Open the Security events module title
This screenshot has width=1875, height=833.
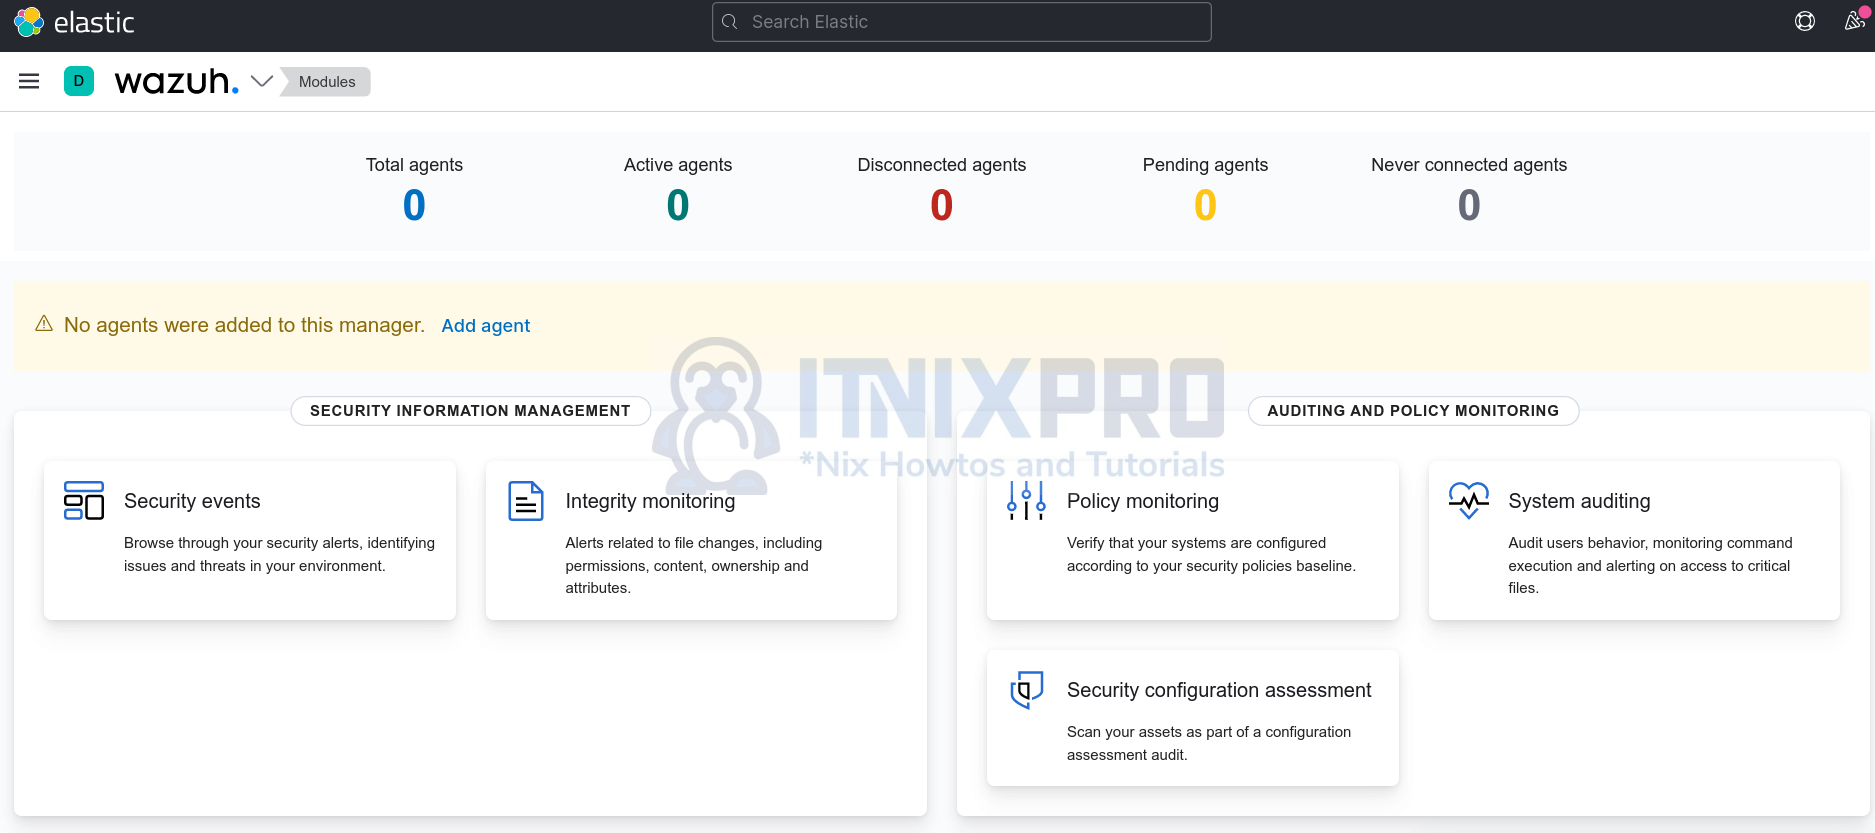[x=192, y=501]
